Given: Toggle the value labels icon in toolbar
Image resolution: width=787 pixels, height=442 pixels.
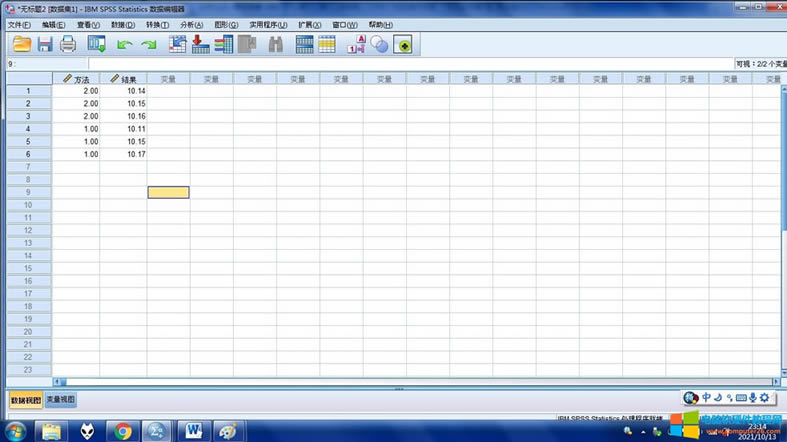Looking at the screenshot, I should point(355,45).
